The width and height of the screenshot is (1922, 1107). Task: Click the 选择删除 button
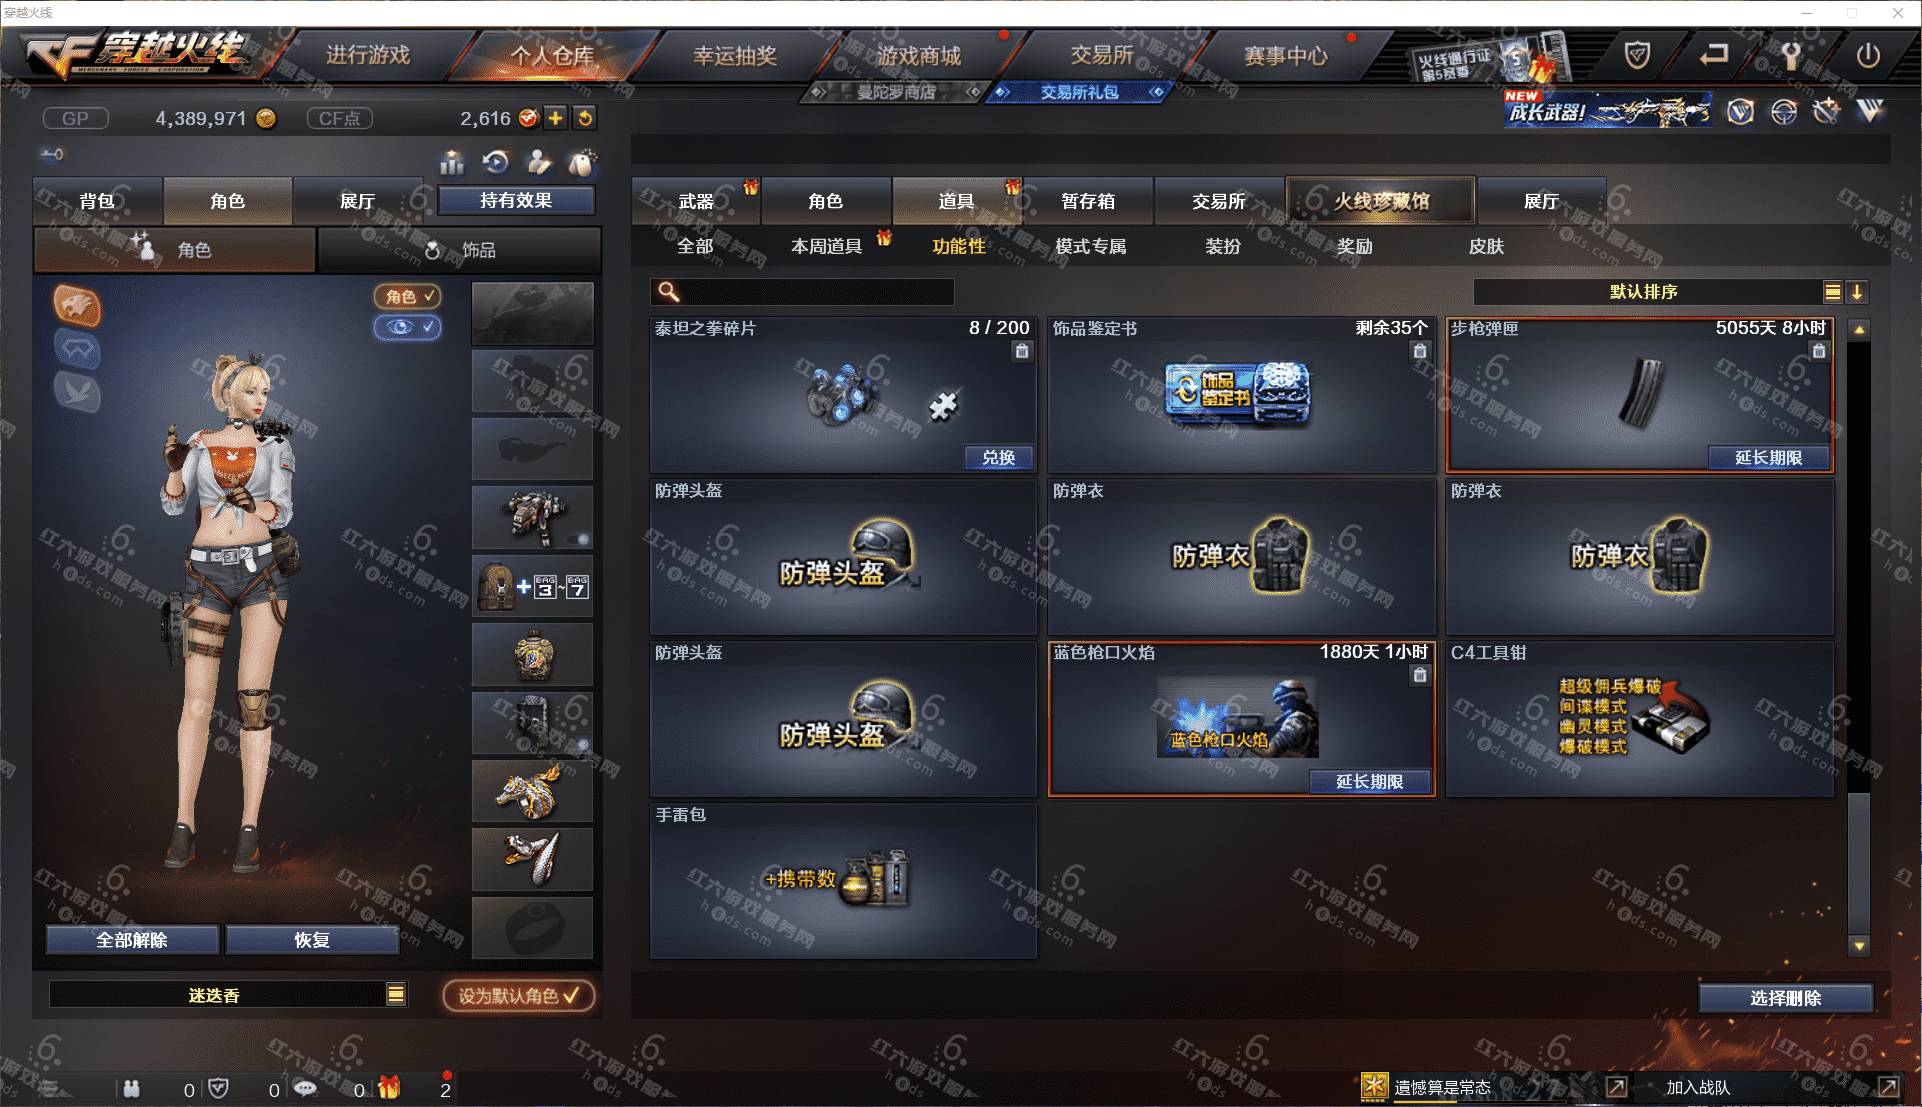tap(1785, 998)
